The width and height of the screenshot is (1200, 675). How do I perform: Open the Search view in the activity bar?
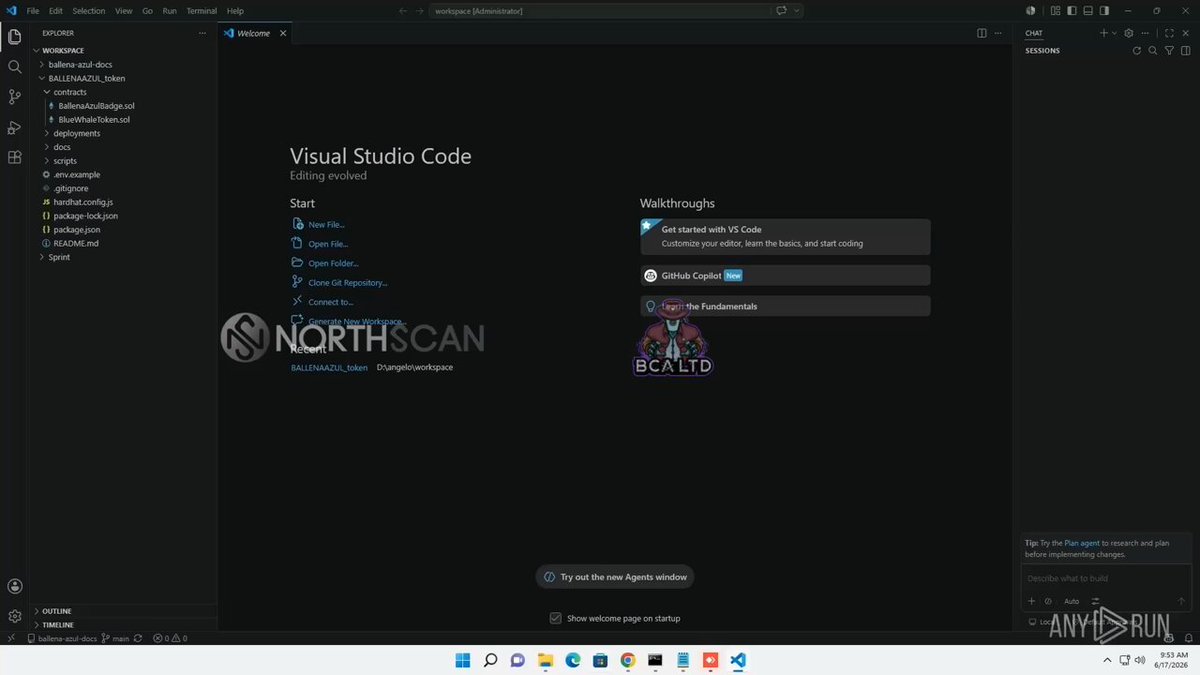tap(14, 67)
